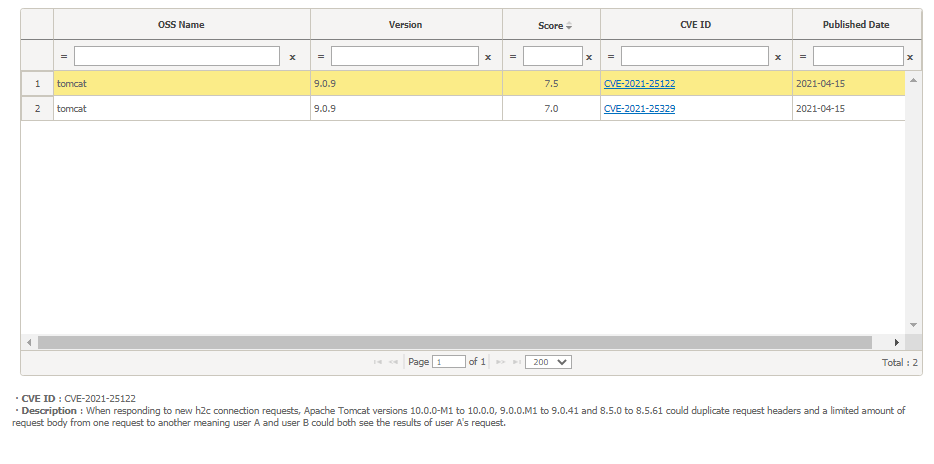
Task: Open rows-per-page dropdown showing 200
Action: [548, 362]
